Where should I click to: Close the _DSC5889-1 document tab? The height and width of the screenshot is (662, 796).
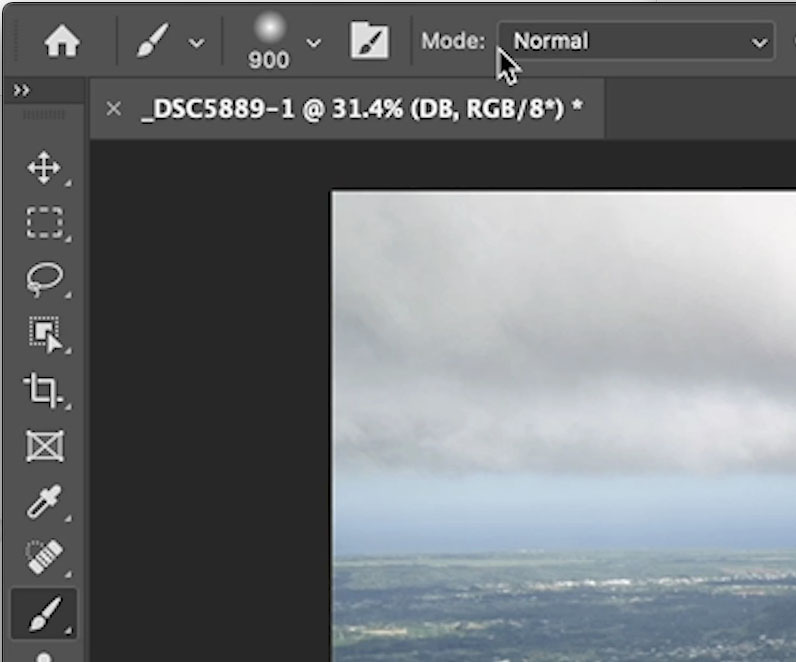point(114,108)
